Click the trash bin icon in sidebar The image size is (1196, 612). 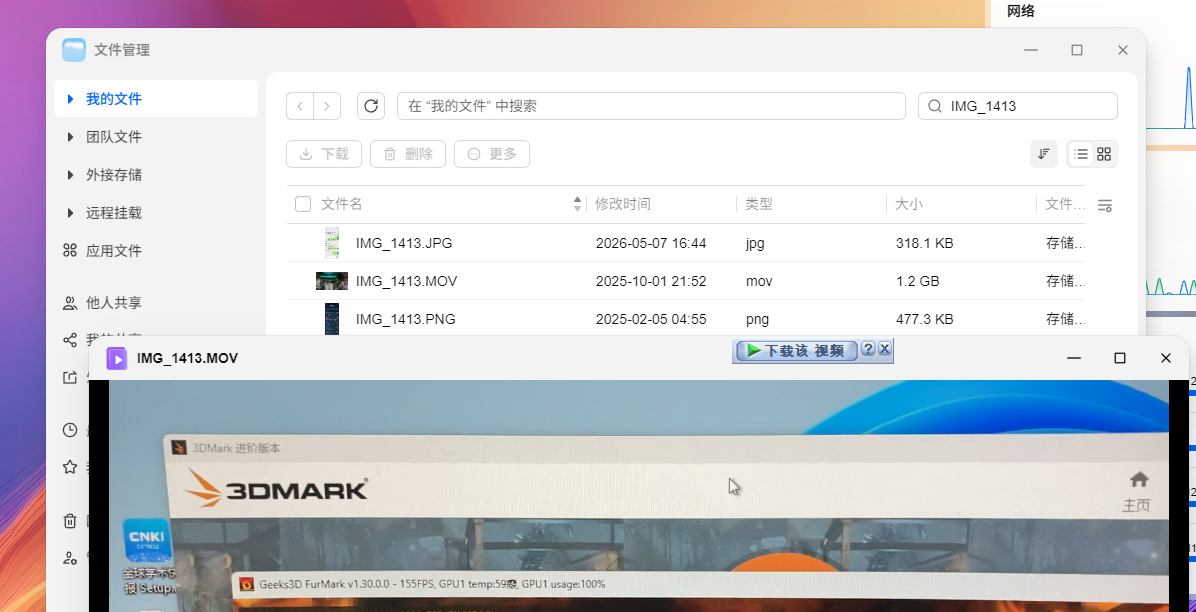click(70, 521)
